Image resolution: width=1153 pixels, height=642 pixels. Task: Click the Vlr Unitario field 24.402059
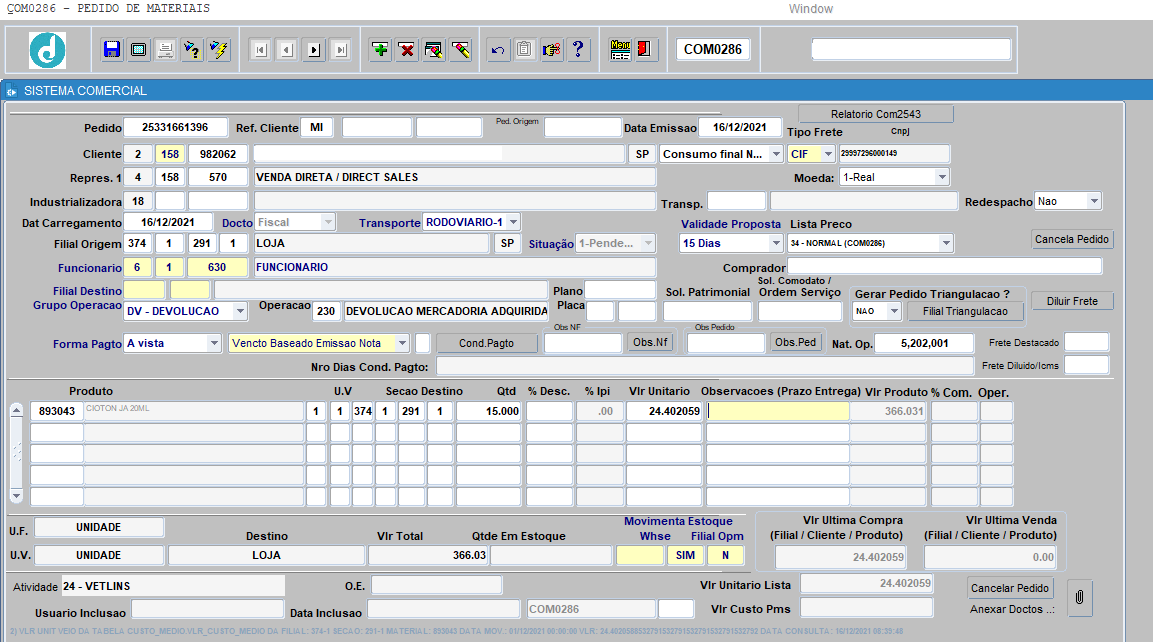click(x=664, y=411)
